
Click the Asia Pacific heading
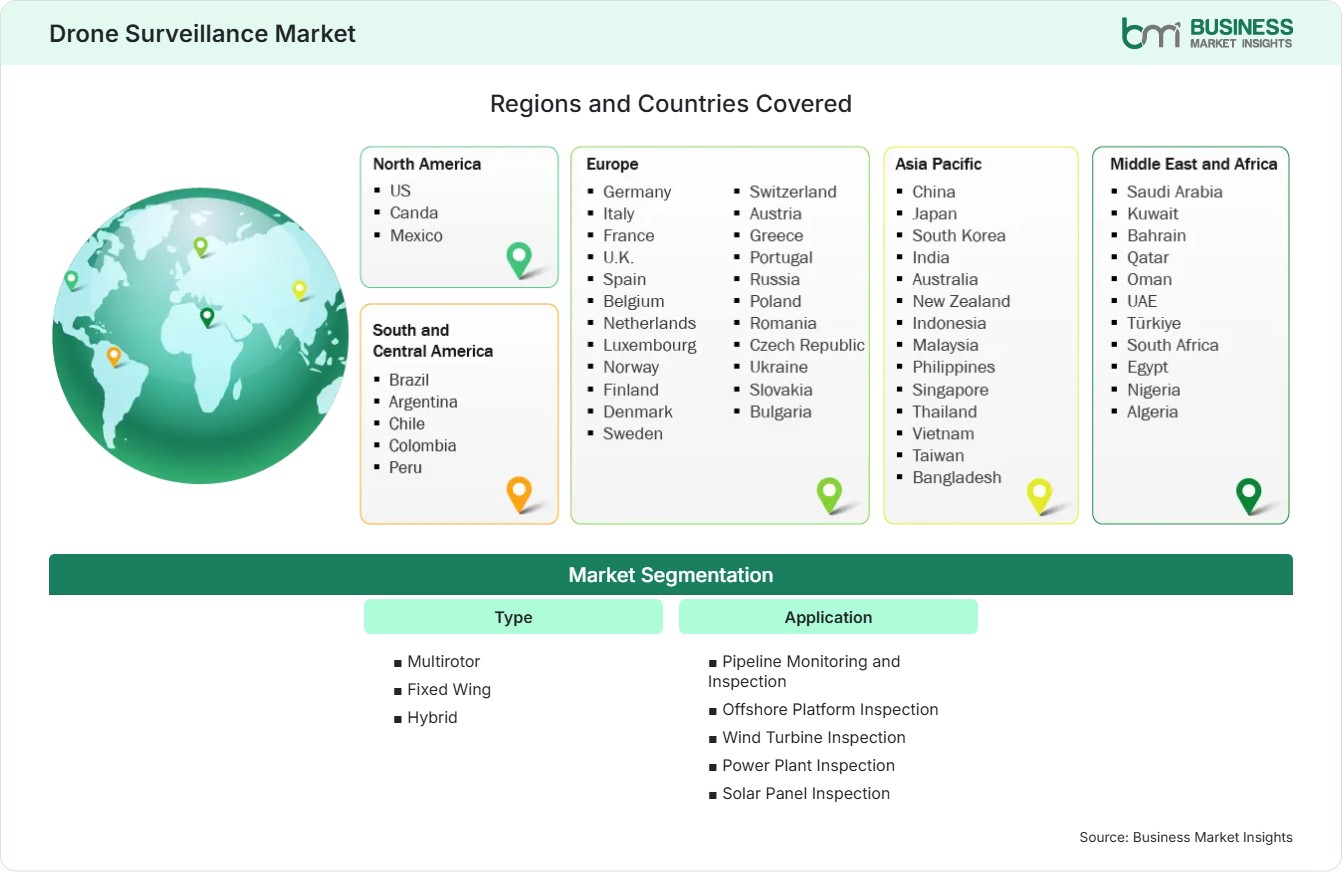pos(939,164)
